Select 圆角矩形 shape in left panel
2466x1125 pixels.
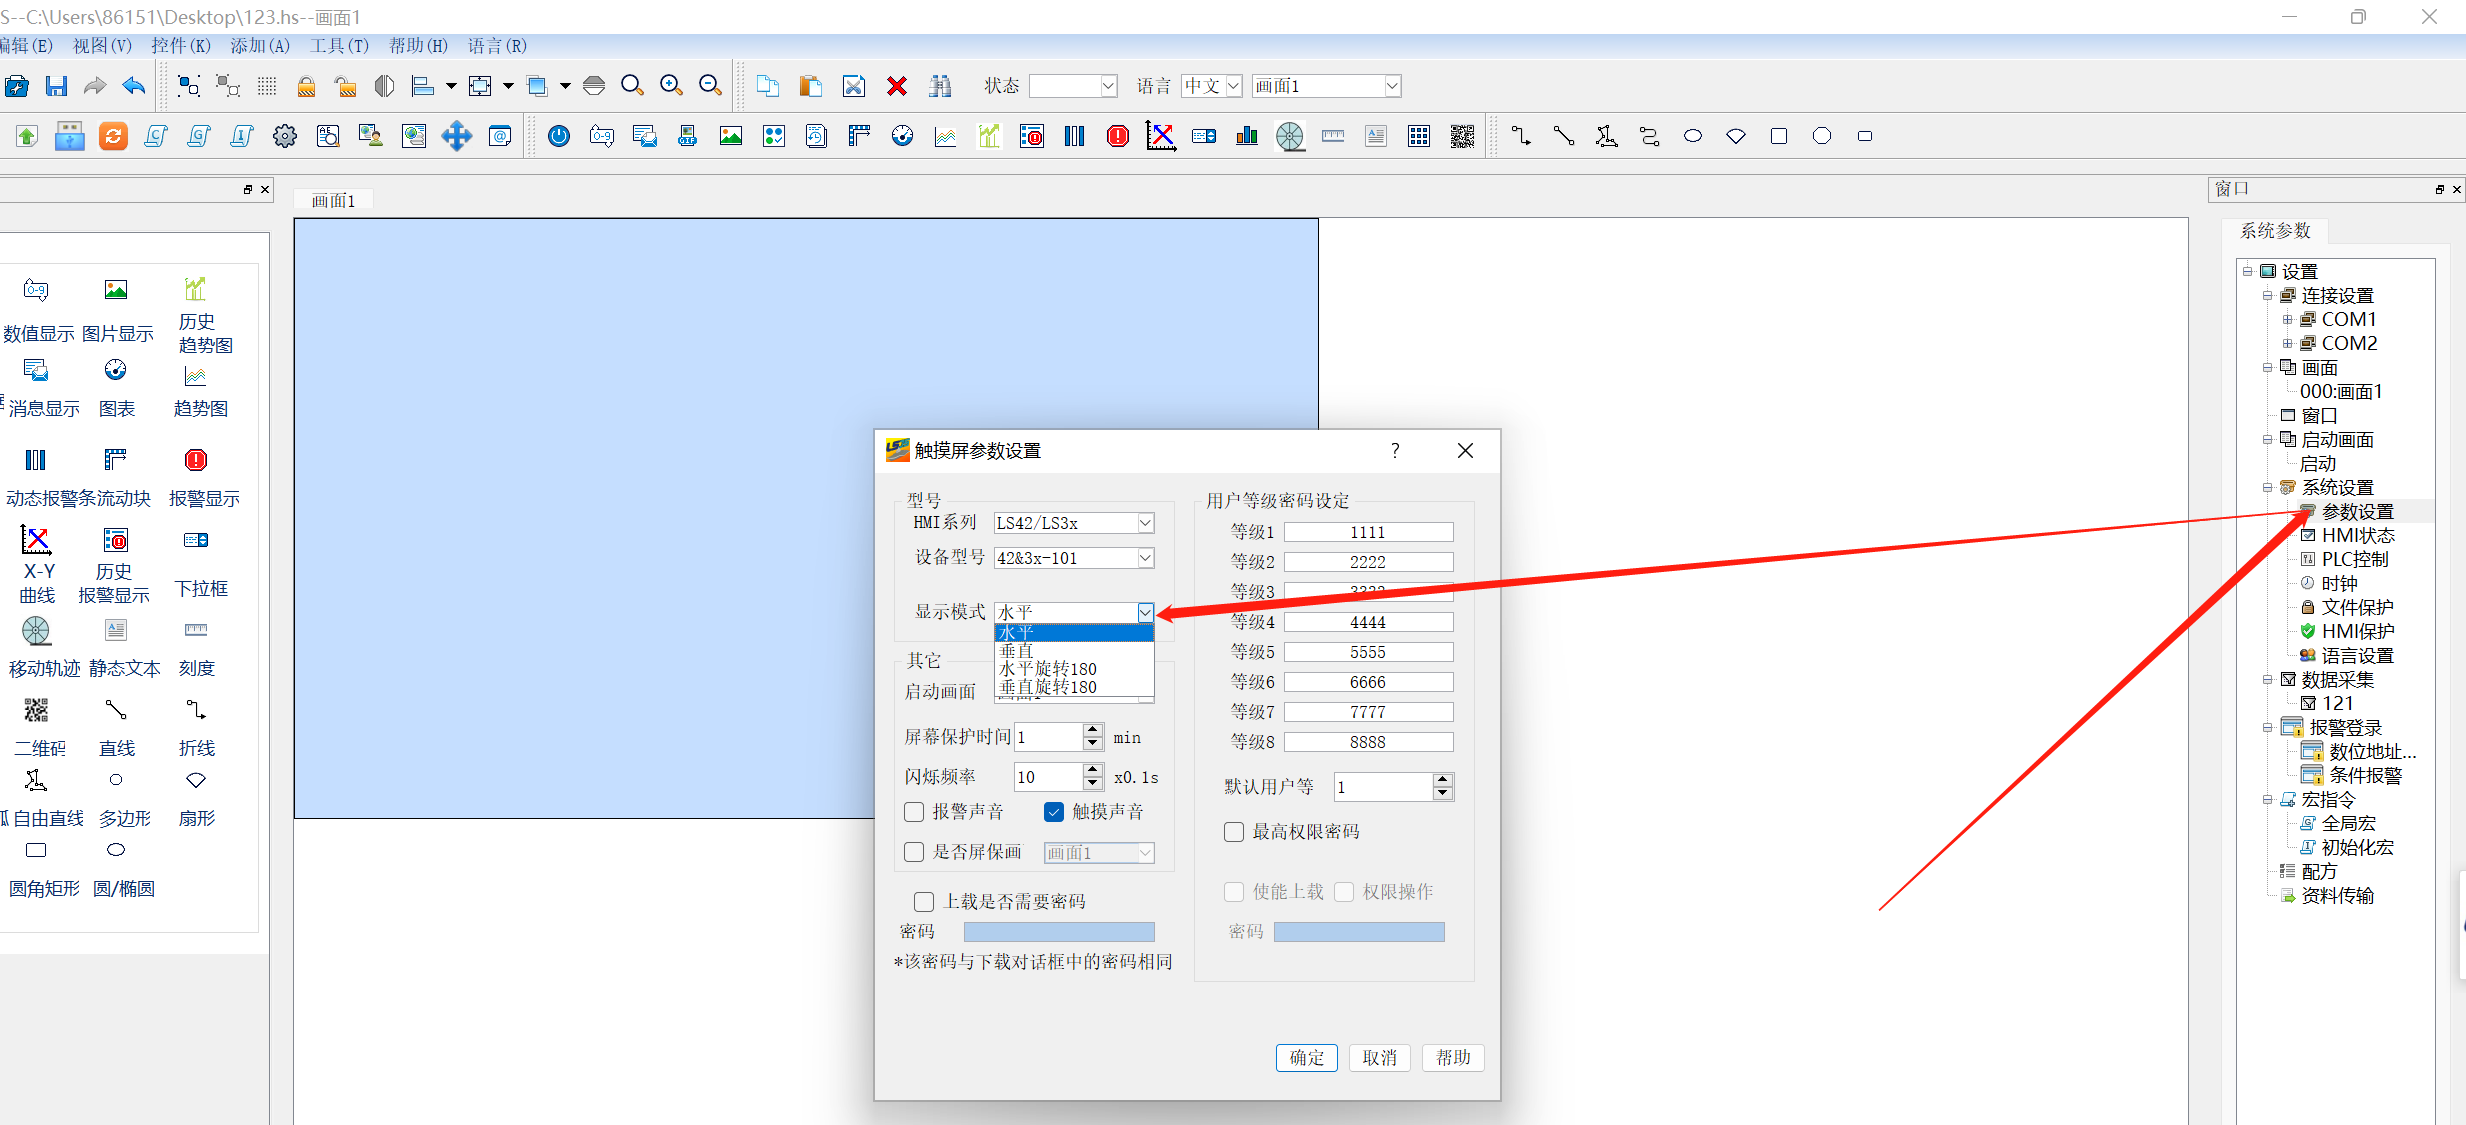coord(43,870)
